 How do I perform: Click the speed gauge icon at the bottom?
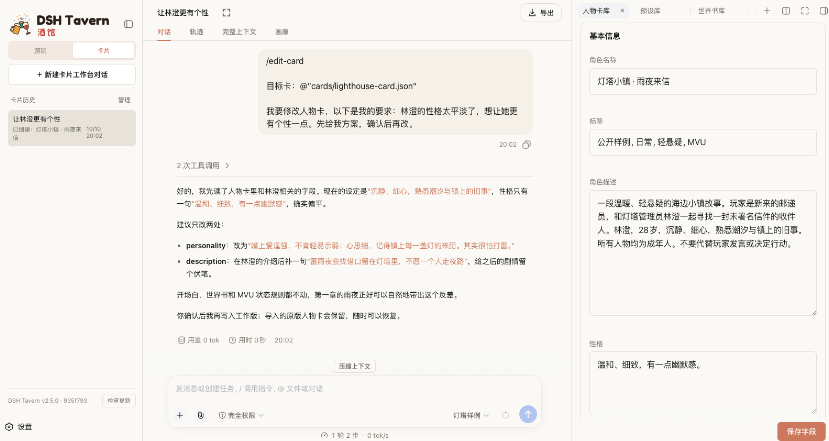tap(324, 435)
